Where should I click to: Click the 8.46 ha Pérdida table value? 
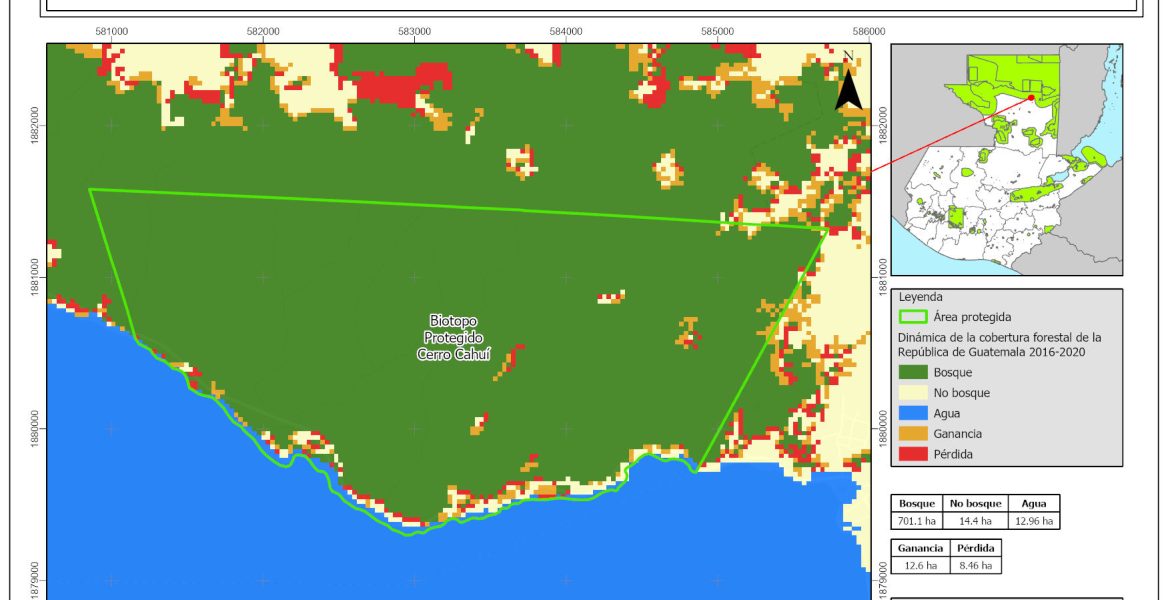click(974, 565)
